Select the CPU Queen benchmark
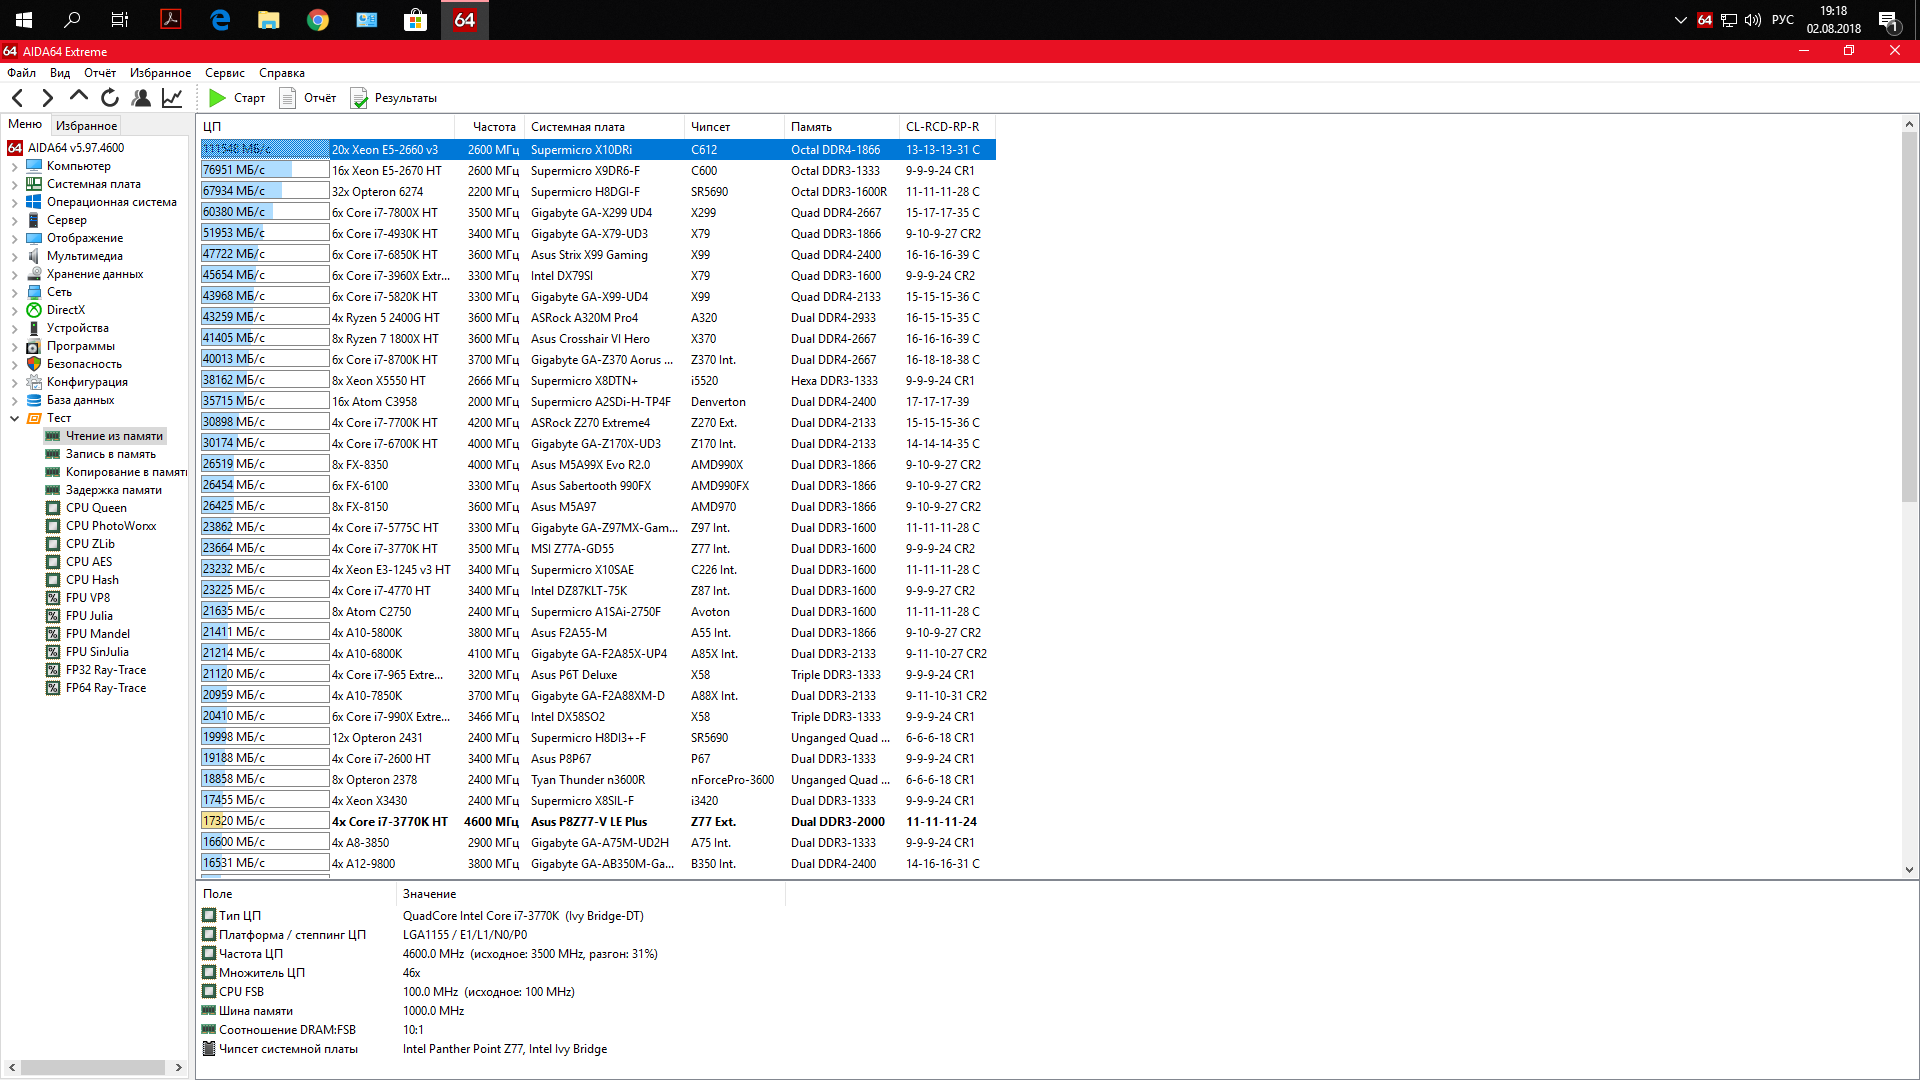Screen dimensions: 1920x1080 click(96, 508)
